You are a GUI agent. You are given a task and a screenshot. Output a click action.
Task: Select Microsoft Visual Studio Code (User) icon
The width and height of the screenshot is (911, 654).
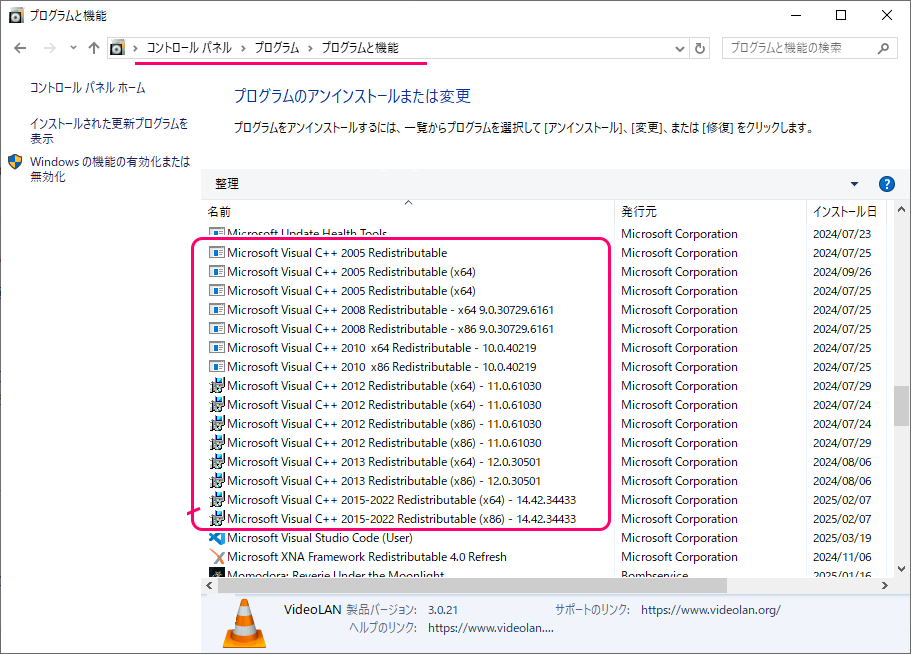[217, 538]
